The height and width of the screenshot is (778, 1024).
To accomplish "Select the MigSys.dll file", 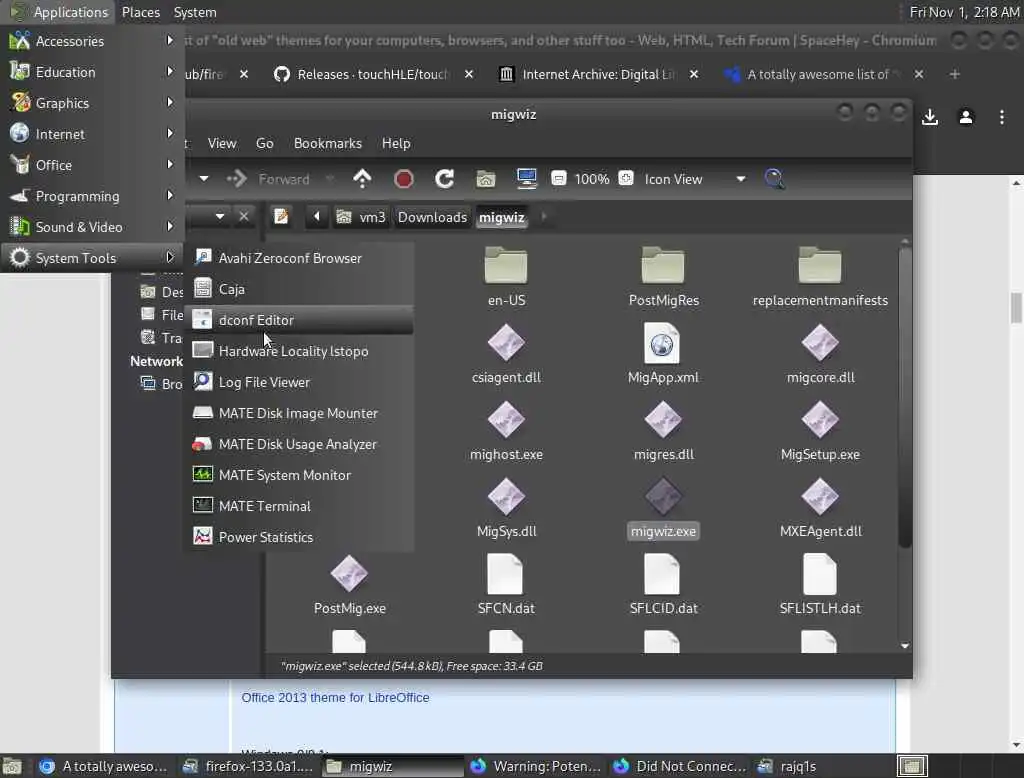I will [x=506, y=508].
